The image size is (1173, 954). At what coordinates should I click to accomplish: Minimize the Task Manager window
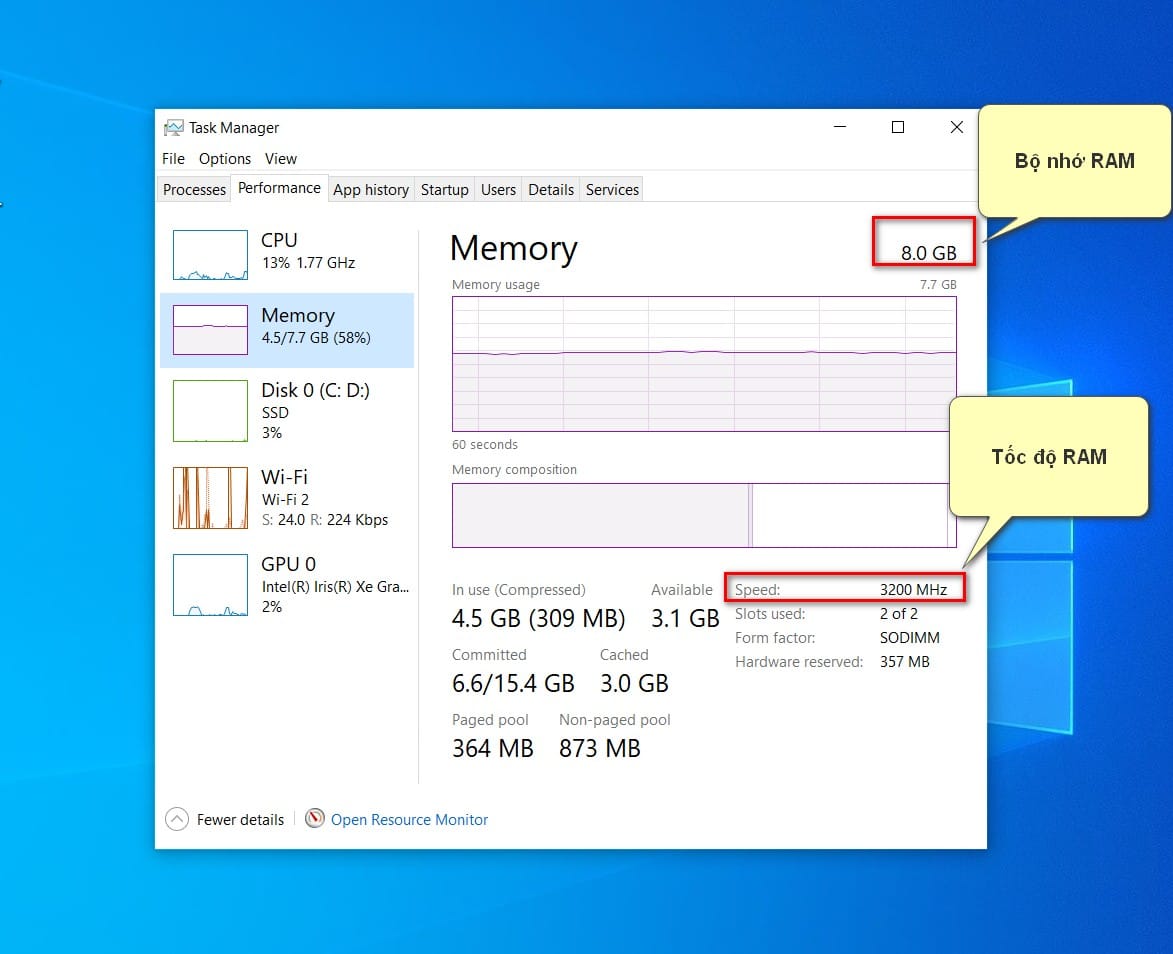[x=840, y=127]
